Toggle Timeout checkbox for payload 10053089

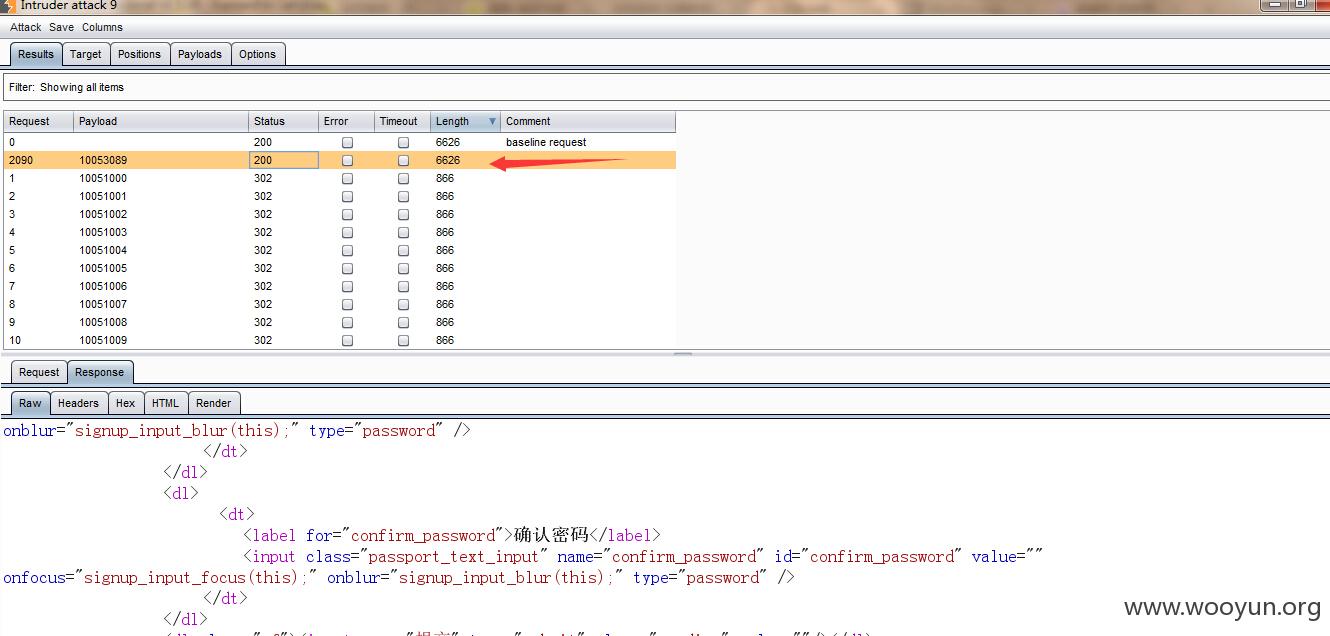(403, 160)
